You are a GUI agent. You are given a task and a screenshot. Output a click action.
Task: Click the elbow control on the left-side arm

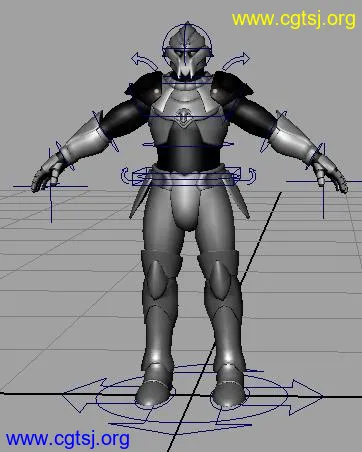tap(106, 131)
